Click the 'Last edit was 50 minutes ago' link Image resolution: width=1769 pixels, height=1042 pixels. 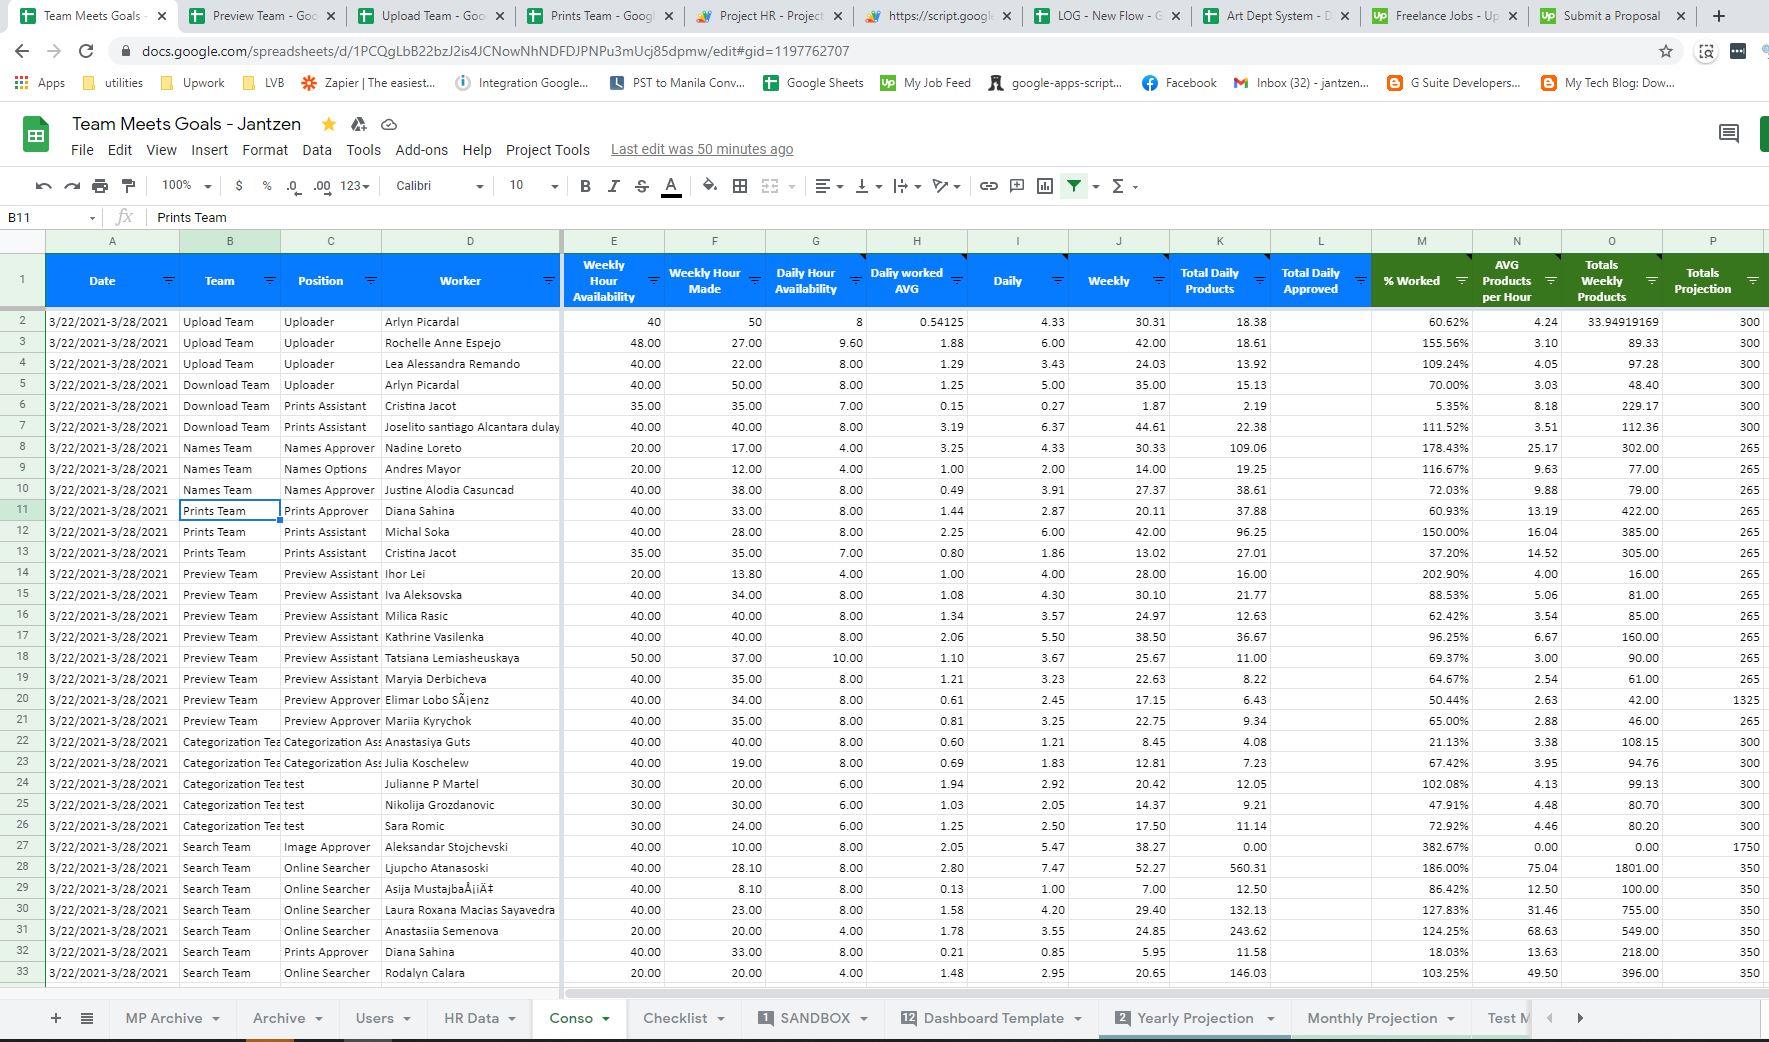pyautogui.click(x=701, y=150)
